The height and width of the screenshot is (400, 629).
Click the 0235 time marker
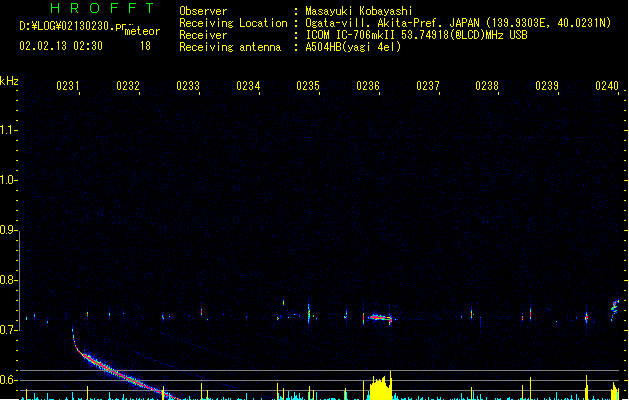click(308, 86)
